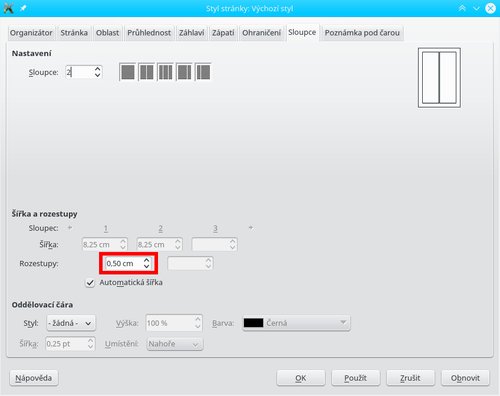
Task: Select the three equal columns preset icon
Action: [x=165, y=72]
